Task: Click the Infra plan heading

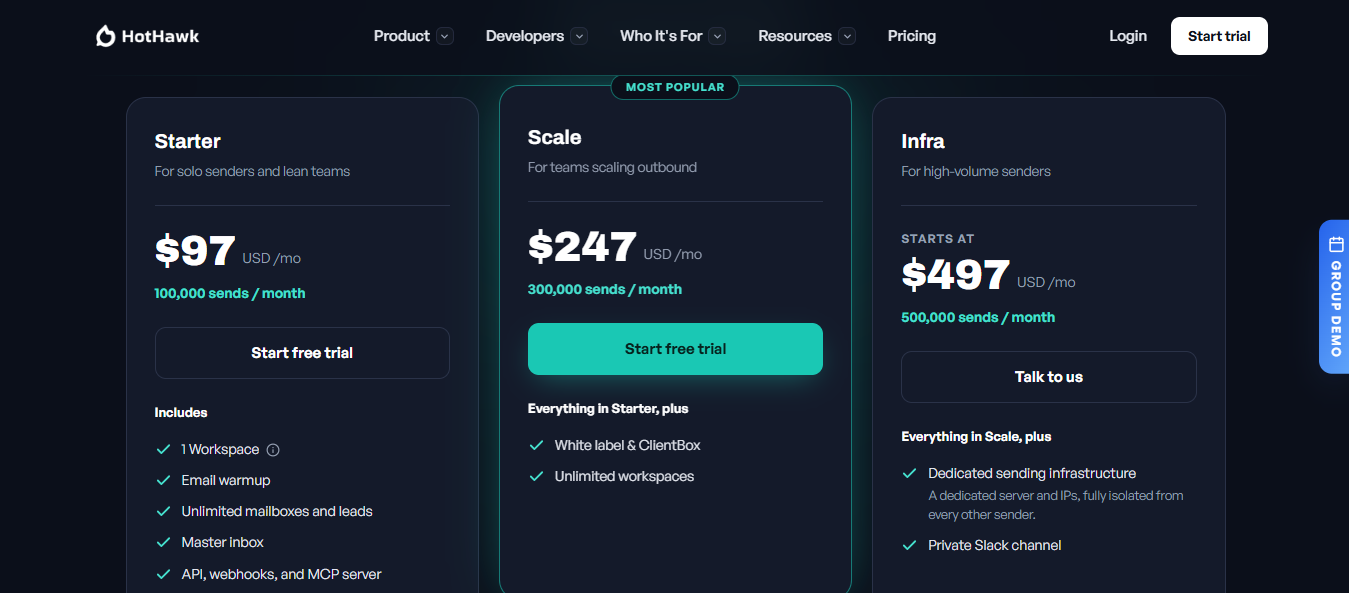Action: click(x=923, y=141)
